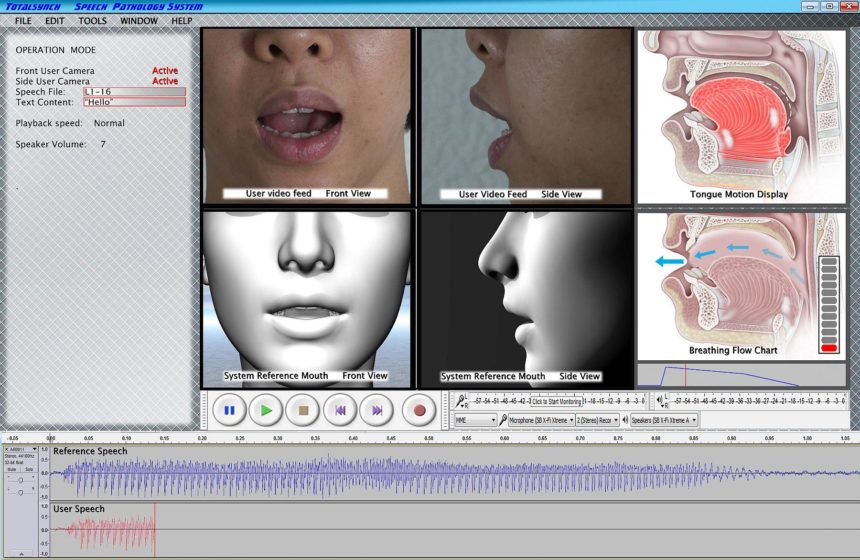Screen dimensions: 860x560
Task: Click the playback toolbar drag handle grip
Action: (205, 410)
